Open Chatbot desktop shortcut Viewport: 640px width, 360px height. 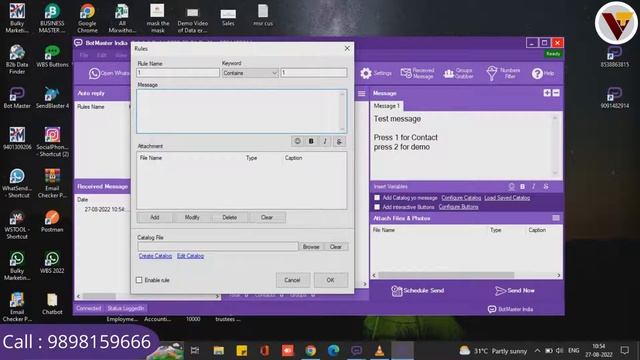pos(52,304)
